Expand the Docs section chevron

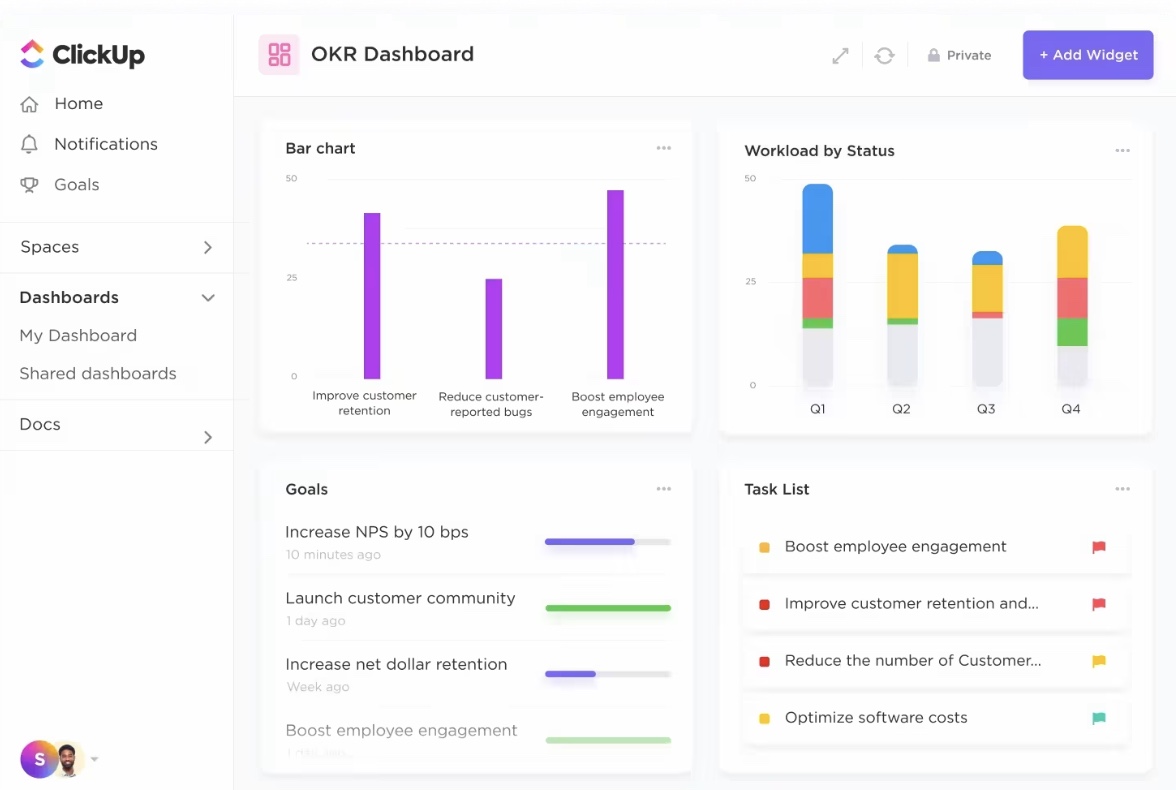pos(208,437)
